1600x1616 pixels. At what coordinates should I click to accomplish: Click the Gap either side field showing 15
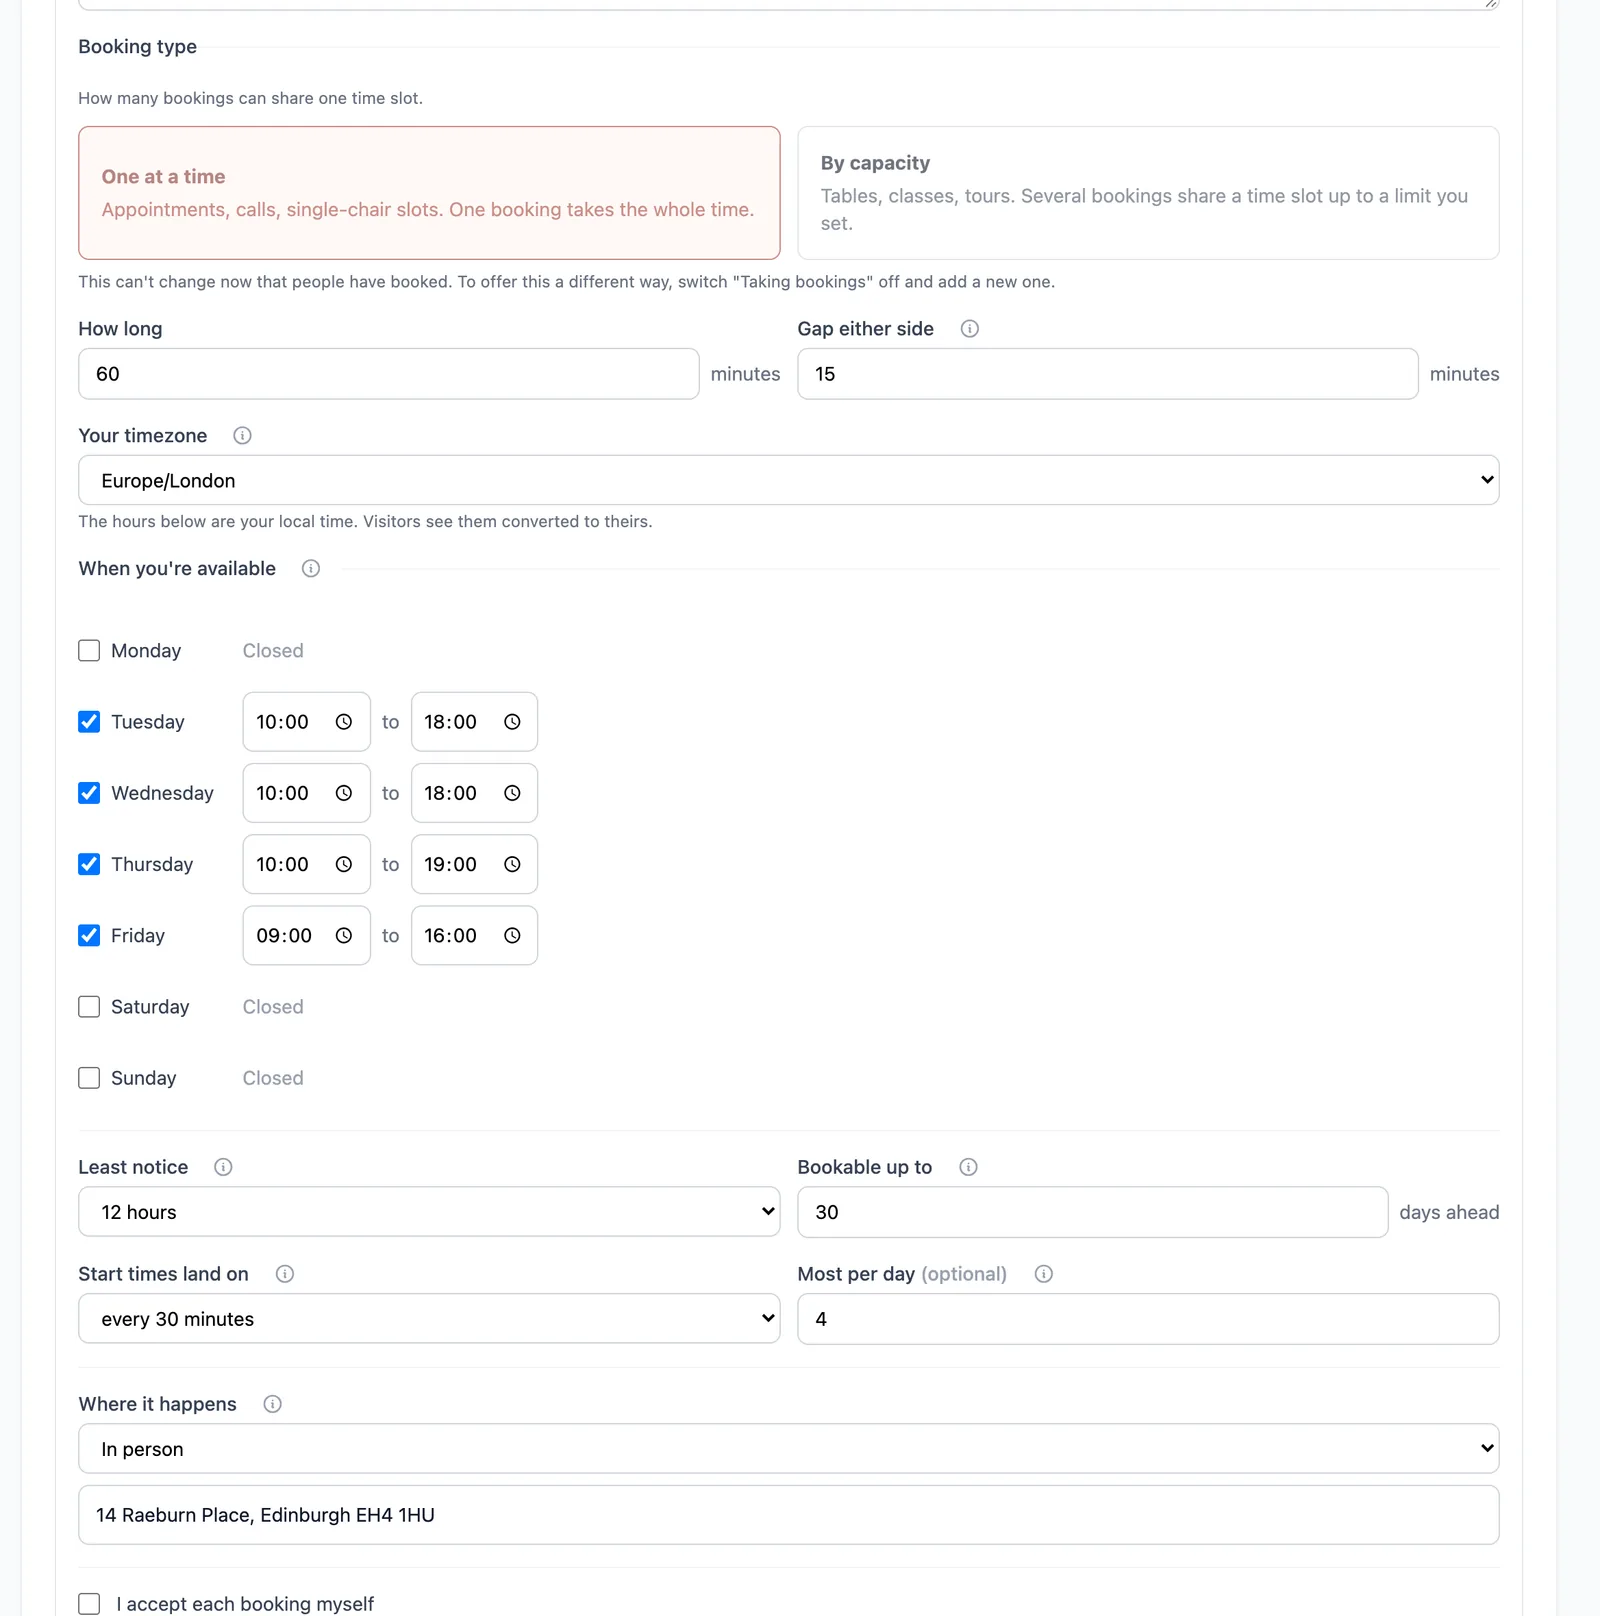click(x=1107, y=374)
